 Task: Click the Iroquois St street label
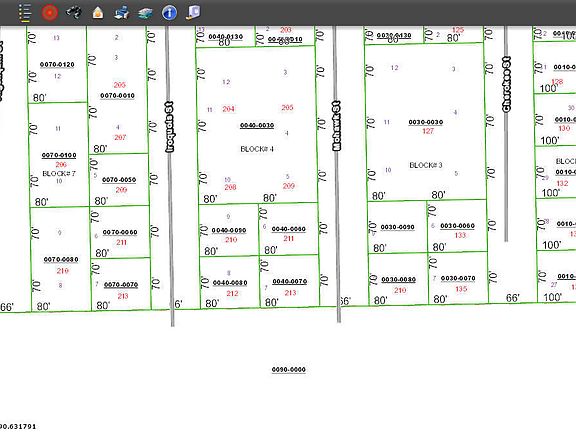pos(169,127)
